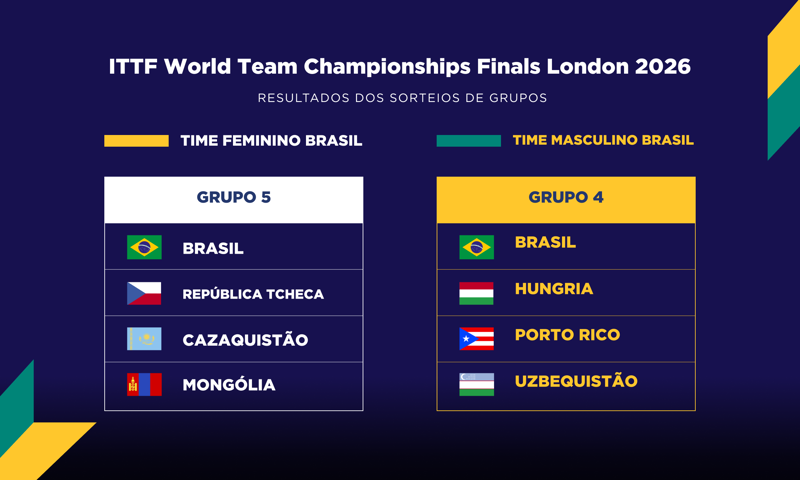Select the Grupo 4 header
The height and width of the screenshot is (480, 800).
tap(566, 198)
